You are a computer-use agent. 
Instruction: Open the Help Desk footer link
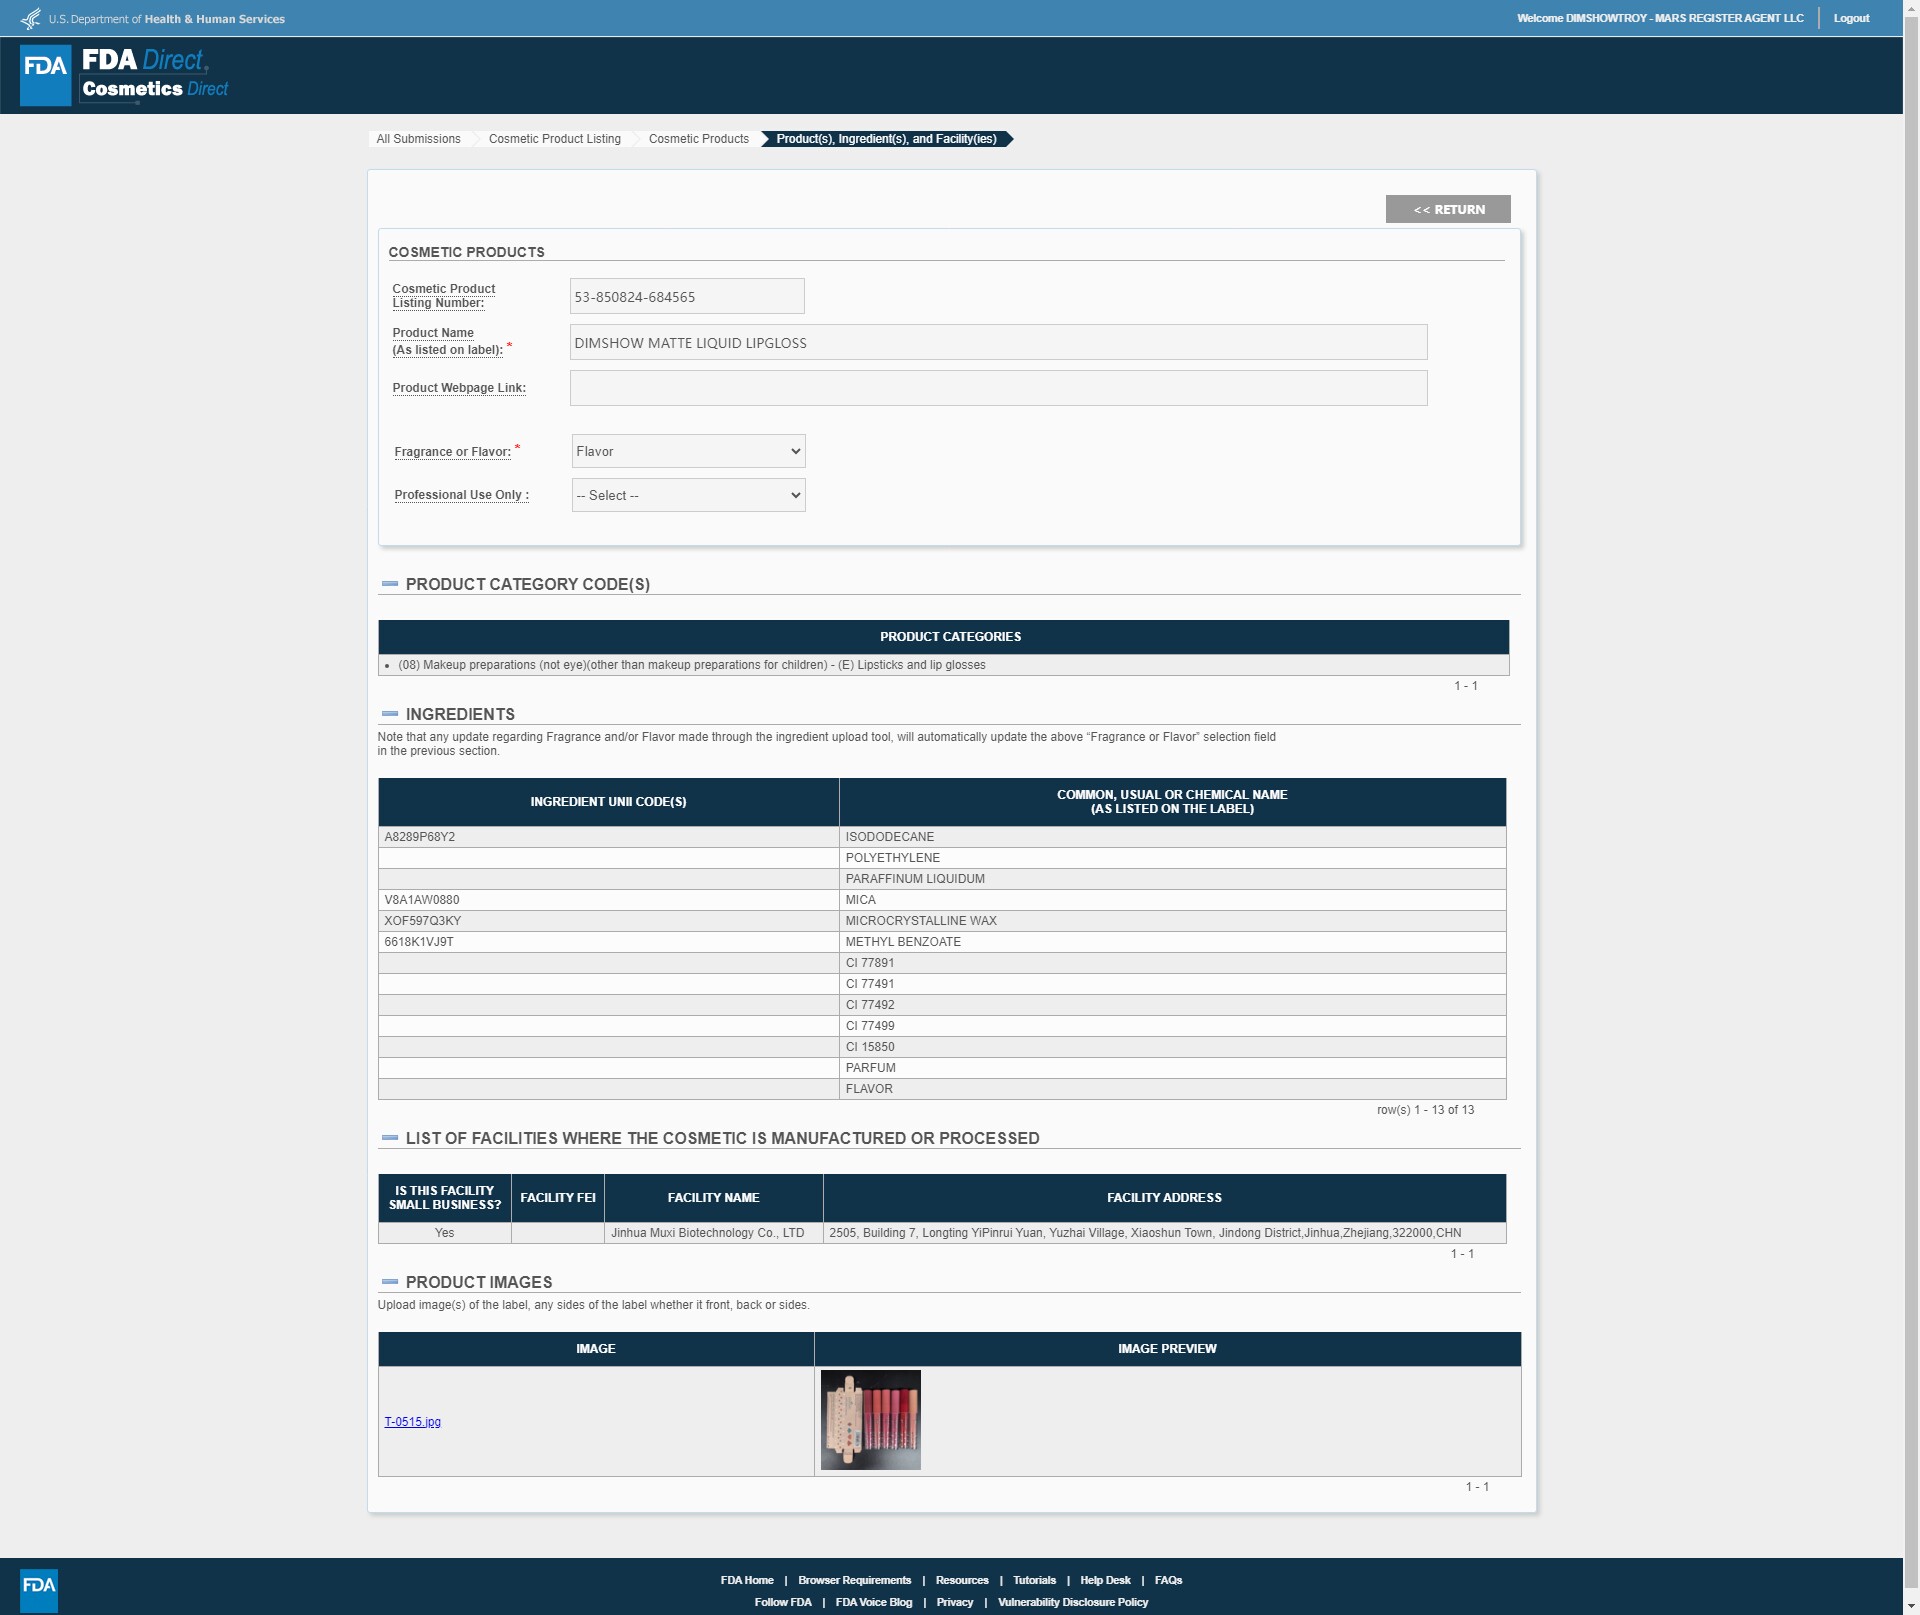coord(1105,1580)
